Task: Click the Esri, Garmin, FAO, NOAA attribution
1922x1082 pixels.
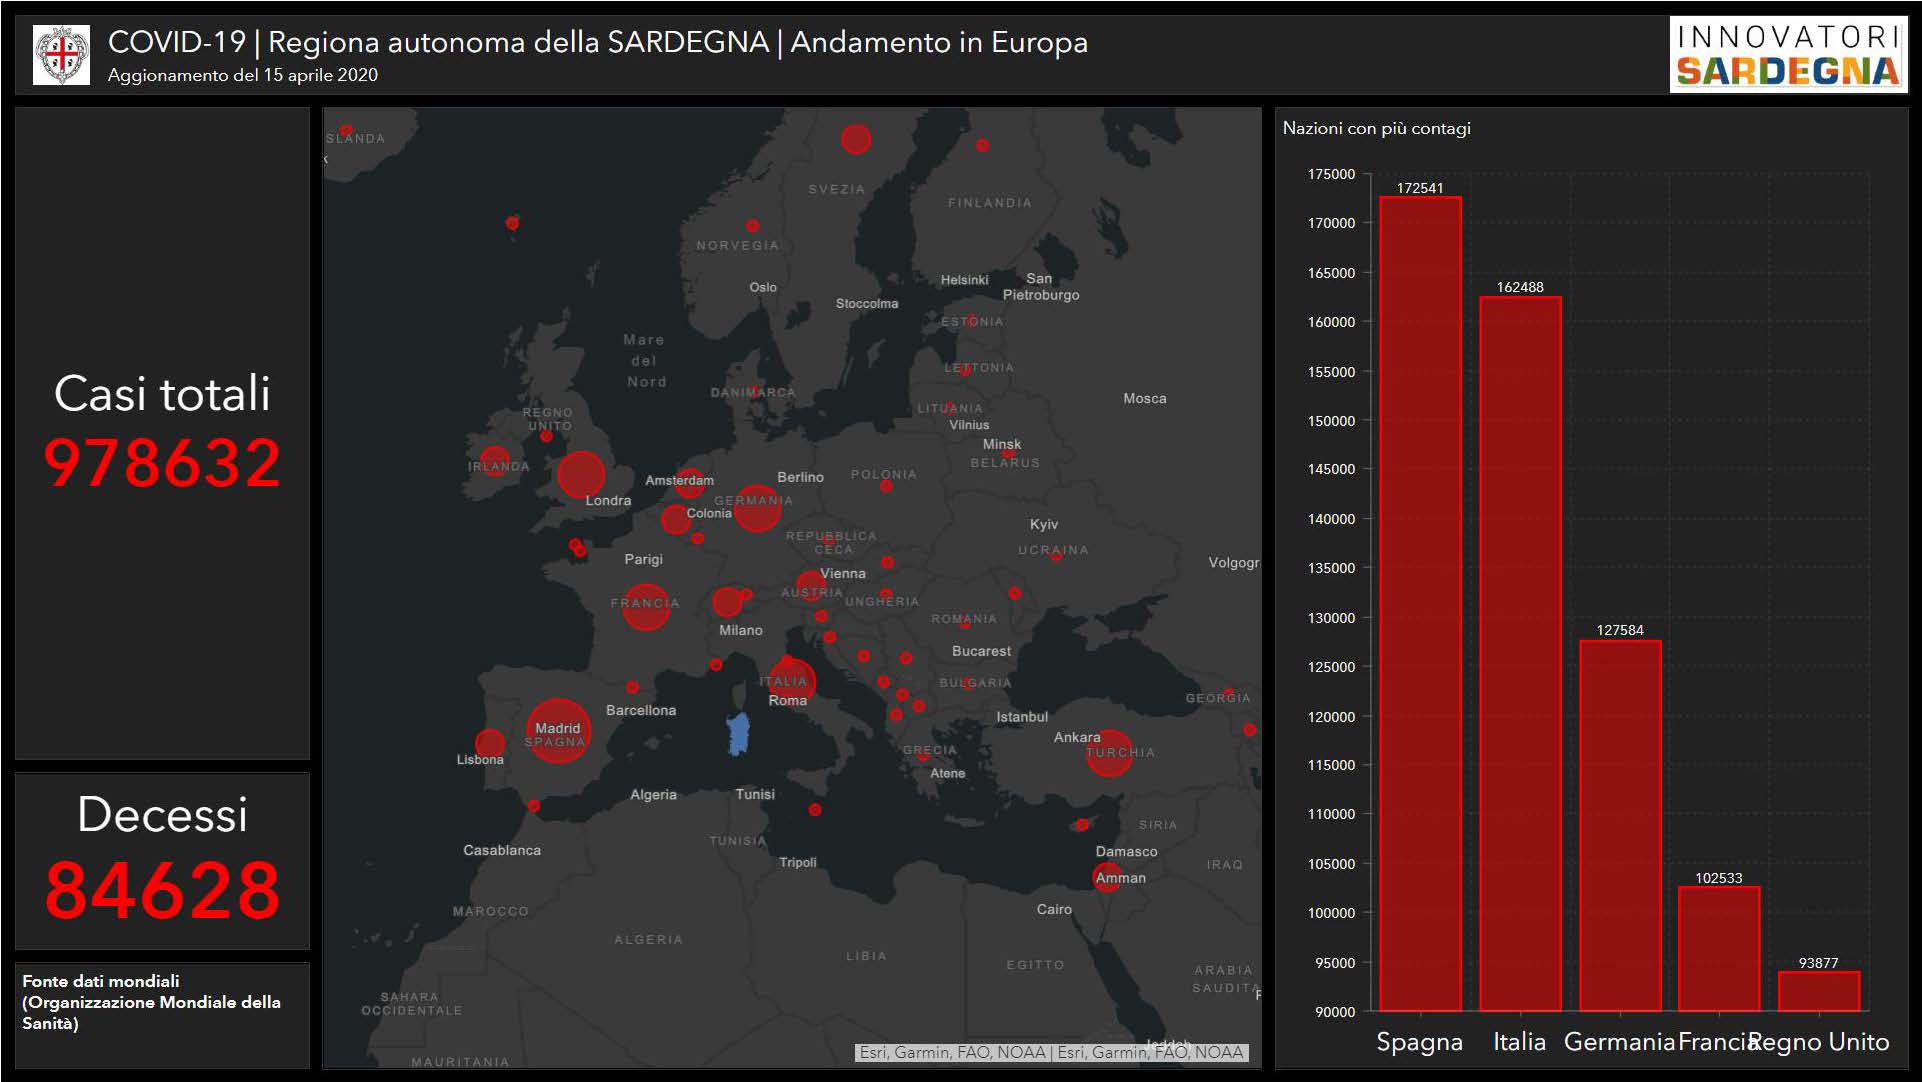Action: (1051, 1052)
